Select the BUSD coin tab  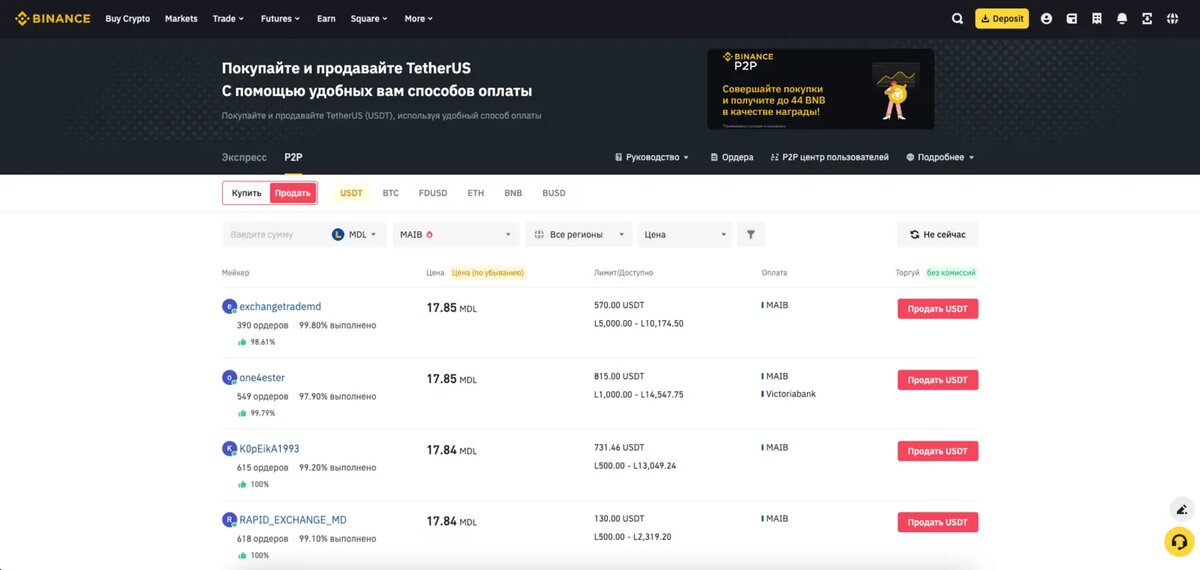pos(554,193)
